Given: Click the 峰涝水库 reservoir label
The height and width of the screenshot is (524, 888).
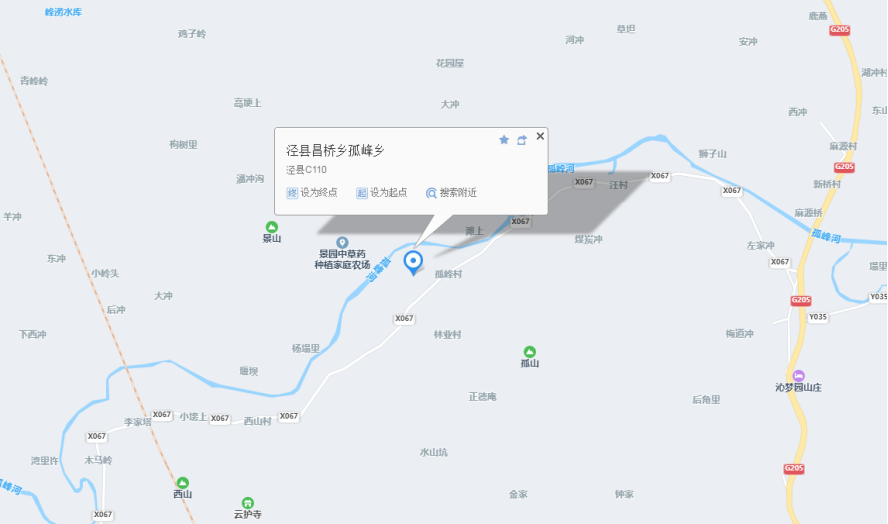Looking at the screenshot, I should 63,12.
